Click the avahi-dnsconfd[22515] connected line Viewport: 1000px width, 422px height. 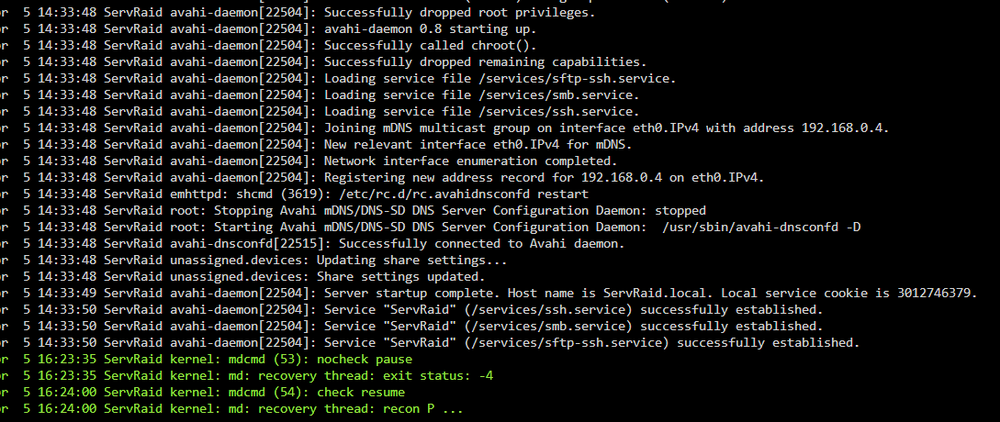pyautogui.click(x=312, y=244)
